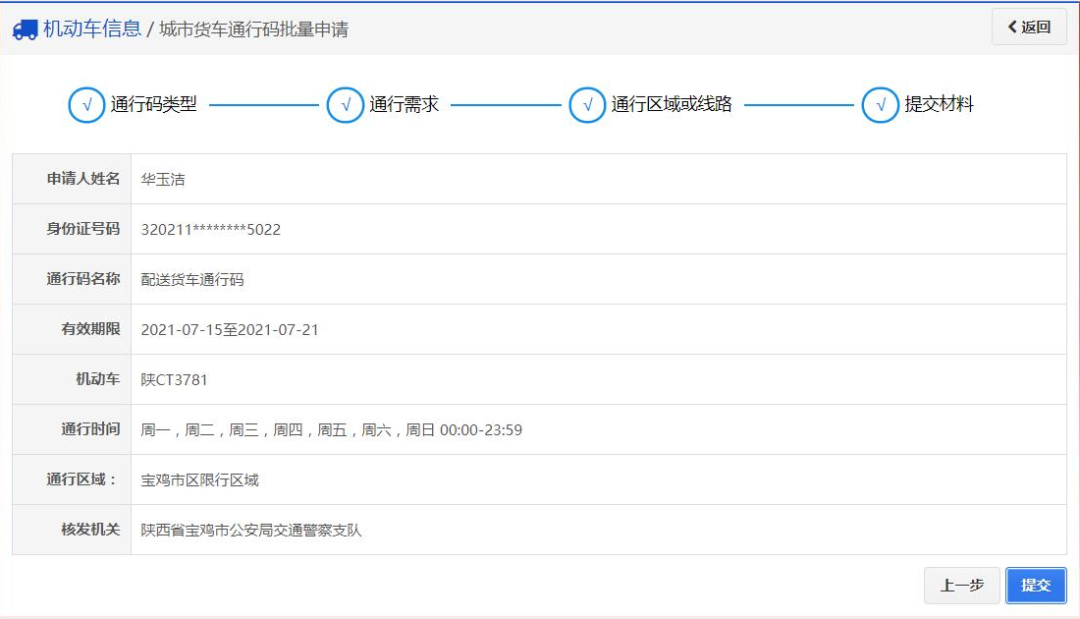Click the issuing authority 陕西省宝鸡市公安局交通警察支队

(x=251, y=530)
